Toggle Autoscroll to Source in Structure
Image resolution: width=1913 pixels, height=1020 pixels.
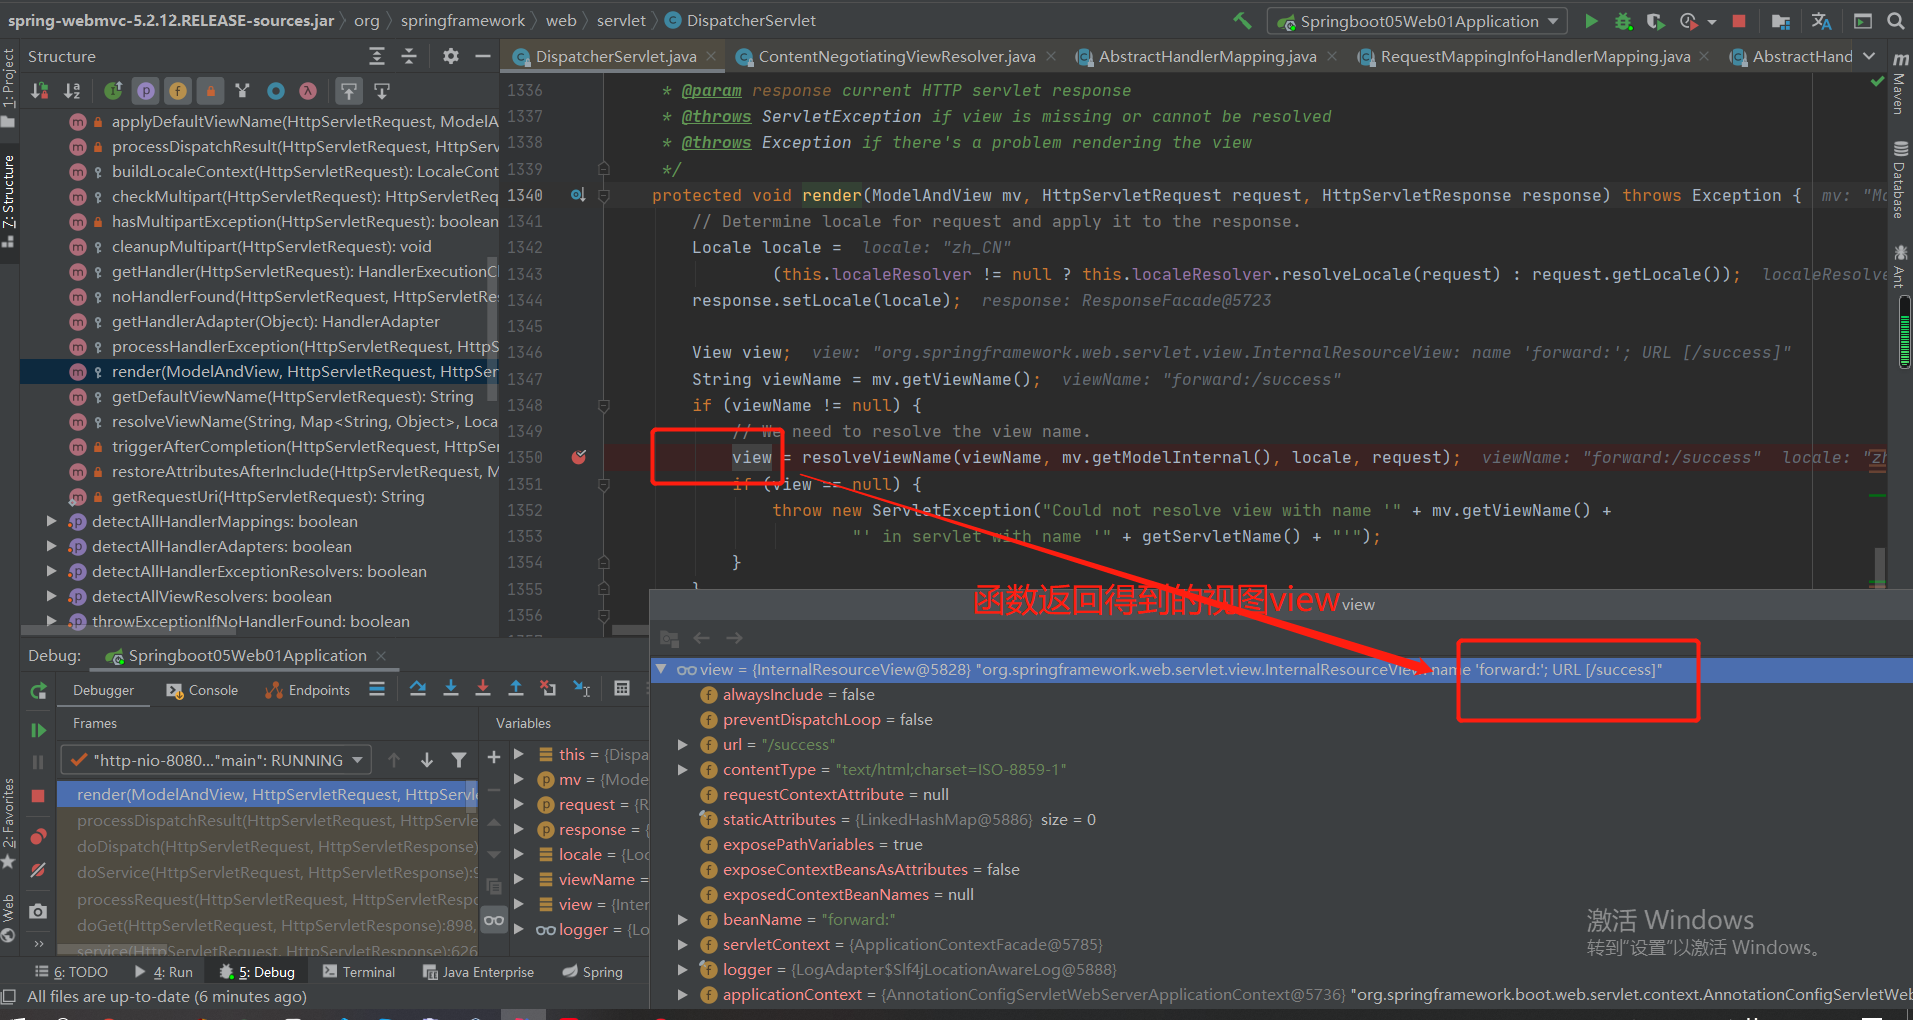coord(348,91)
